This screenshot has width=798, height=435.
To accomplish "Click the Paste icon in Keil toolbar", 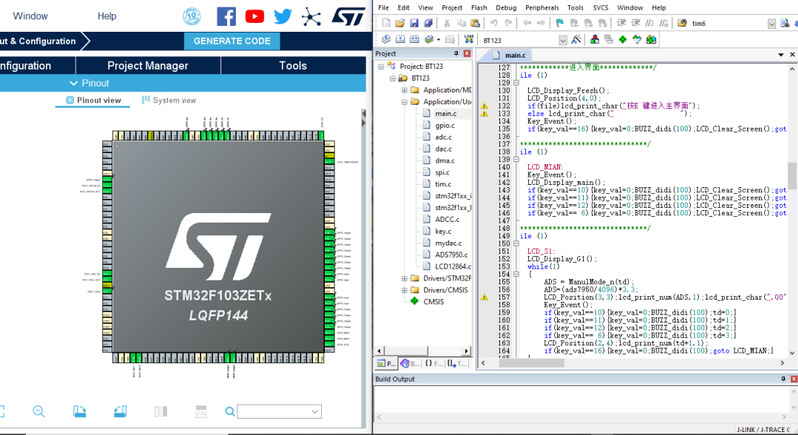I will click(x=475, y=23).
